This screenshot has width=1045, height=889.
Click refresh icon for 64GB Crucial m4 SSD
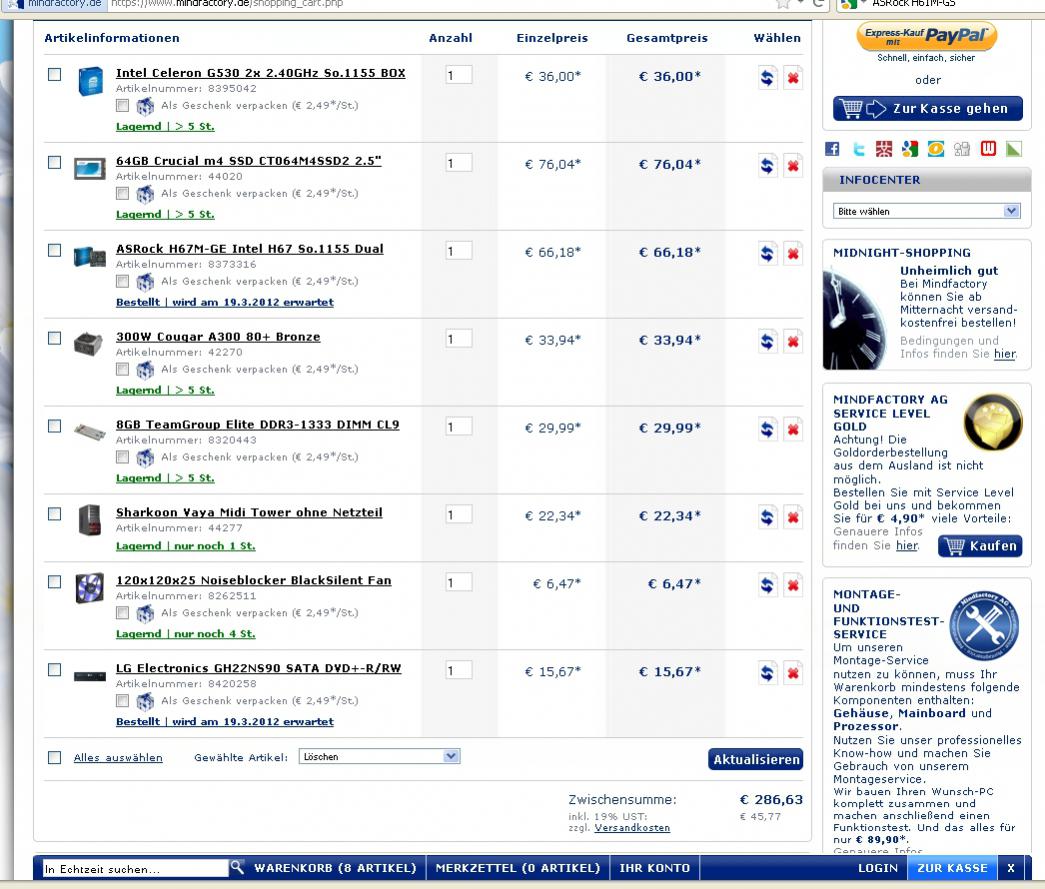click(767, 166)
